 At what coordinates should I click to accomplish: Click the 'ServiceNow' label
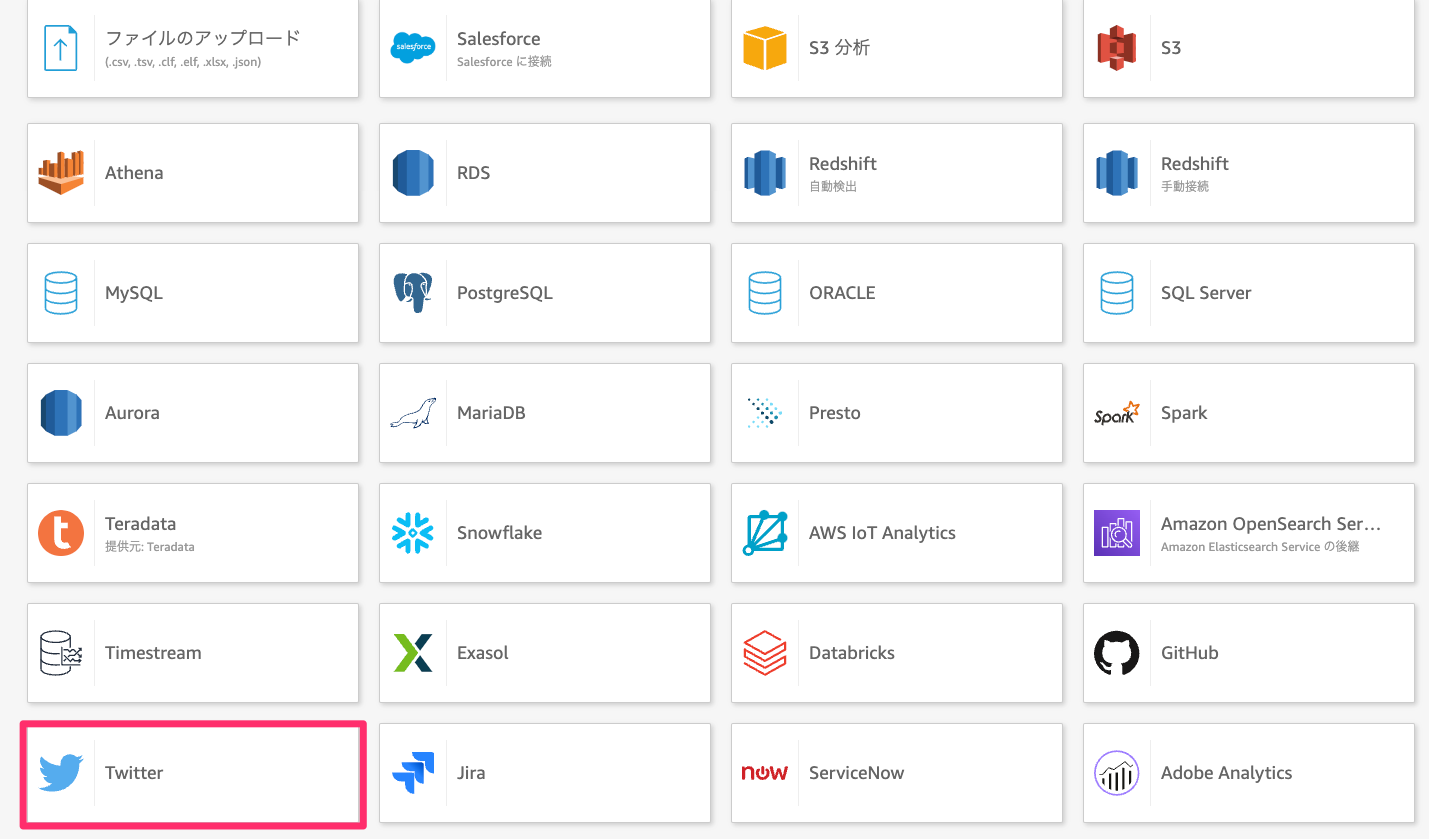click(x=856, y=773)
